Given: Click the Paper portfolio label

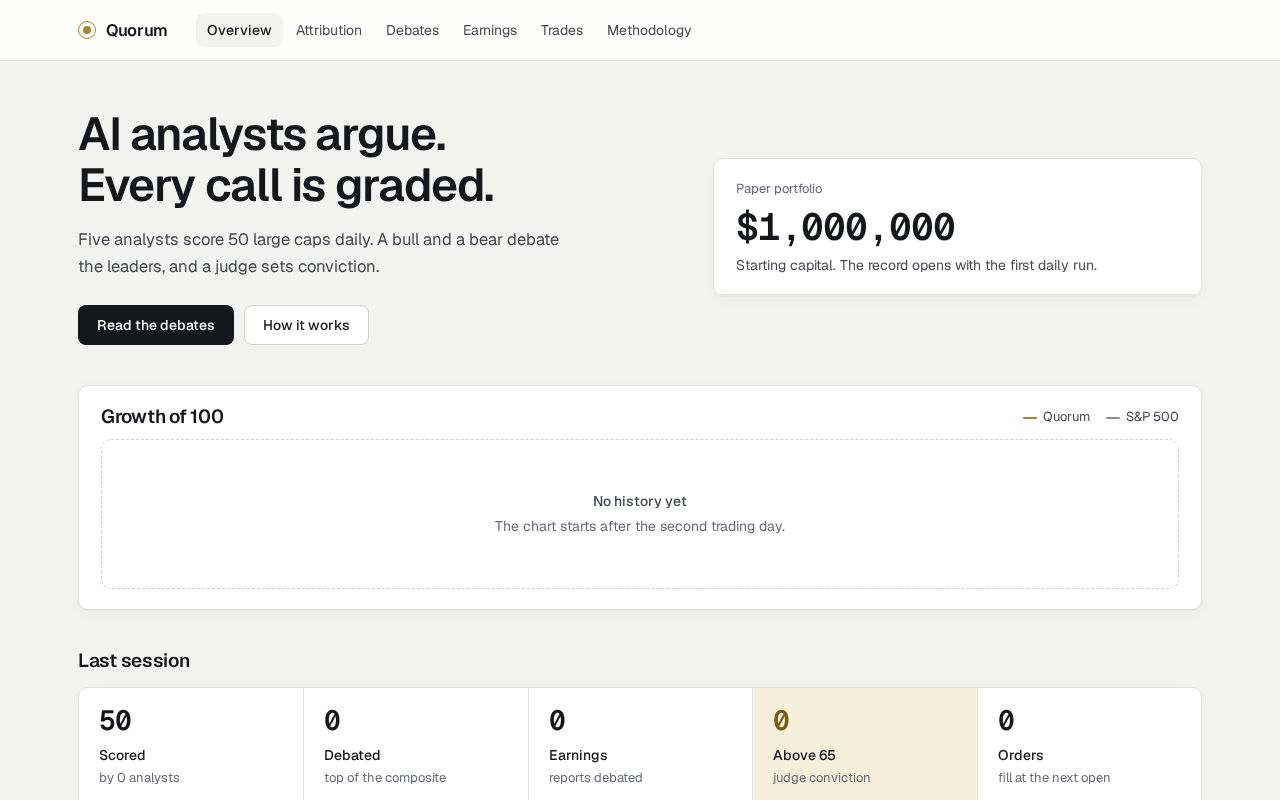Looking at the screenshot, I should pos(779,189).
